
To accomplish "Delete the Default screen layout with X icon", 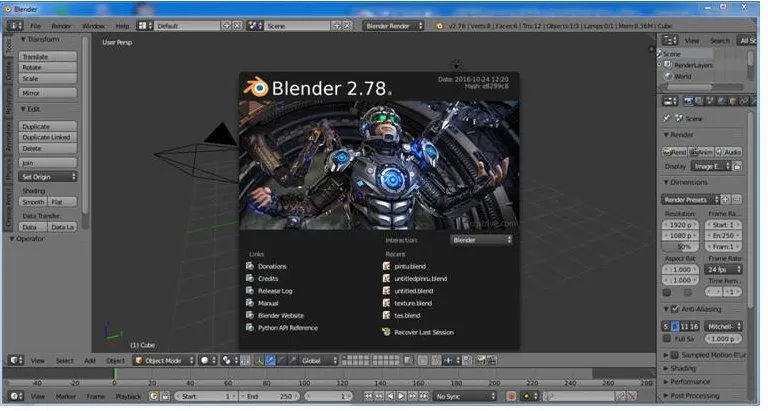I will 237,25.
